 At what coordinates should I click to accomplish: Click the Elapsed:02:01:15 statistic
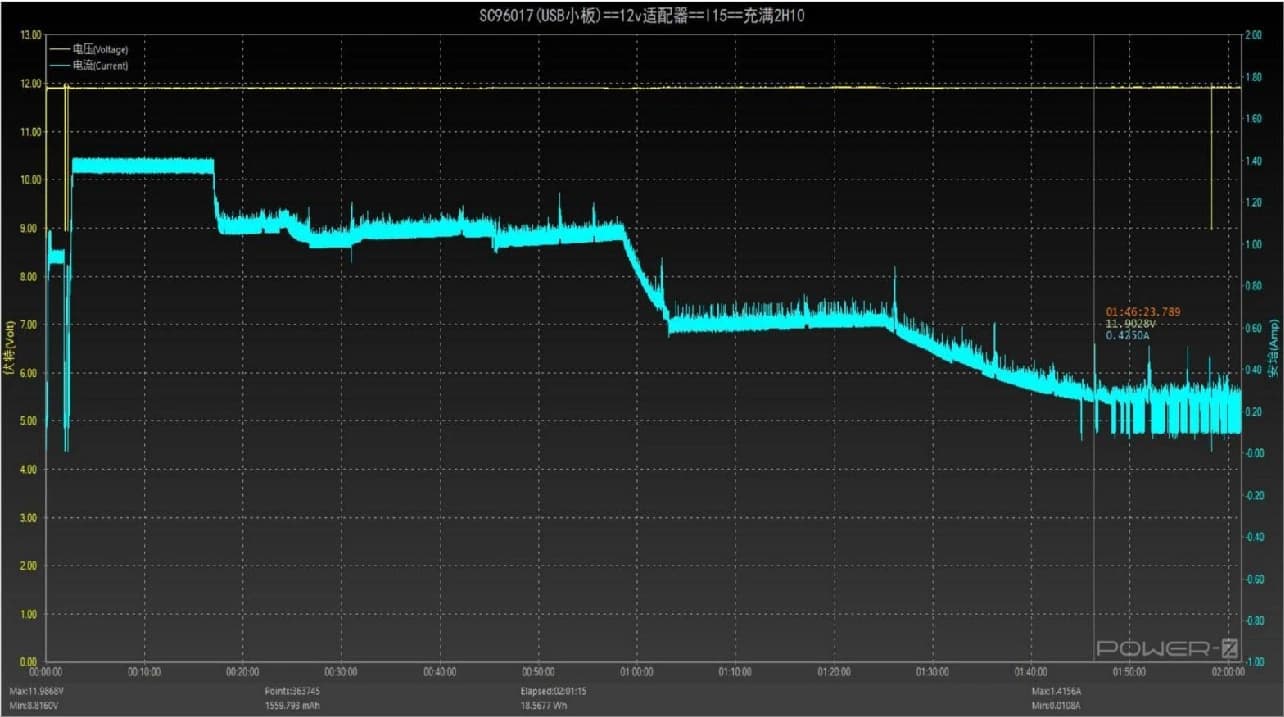point(554,691)
